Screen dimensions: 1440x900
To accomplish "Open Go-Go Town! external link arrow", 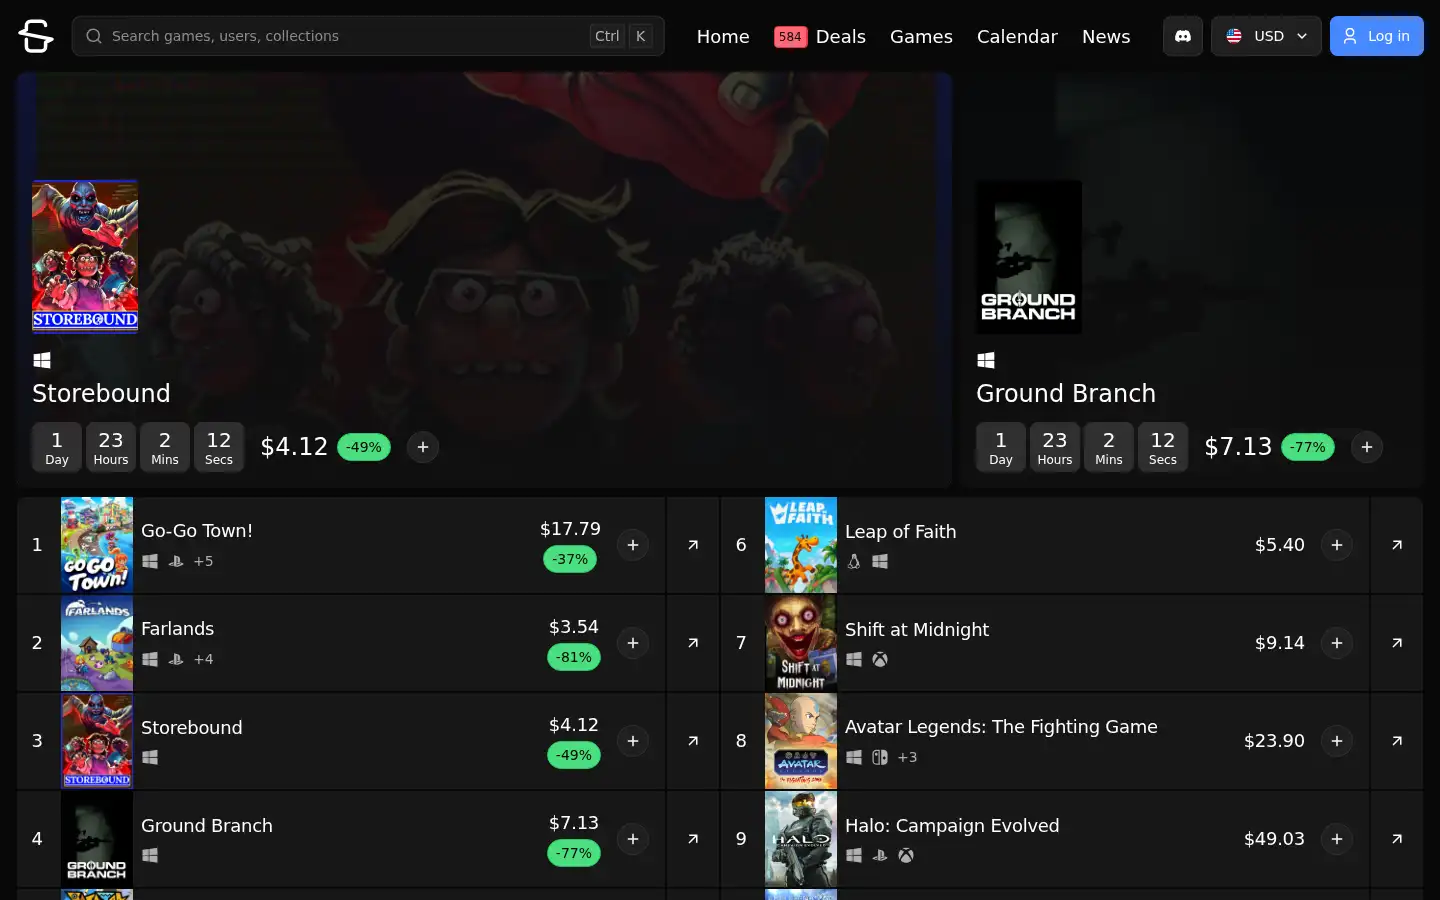I will 693,545.
